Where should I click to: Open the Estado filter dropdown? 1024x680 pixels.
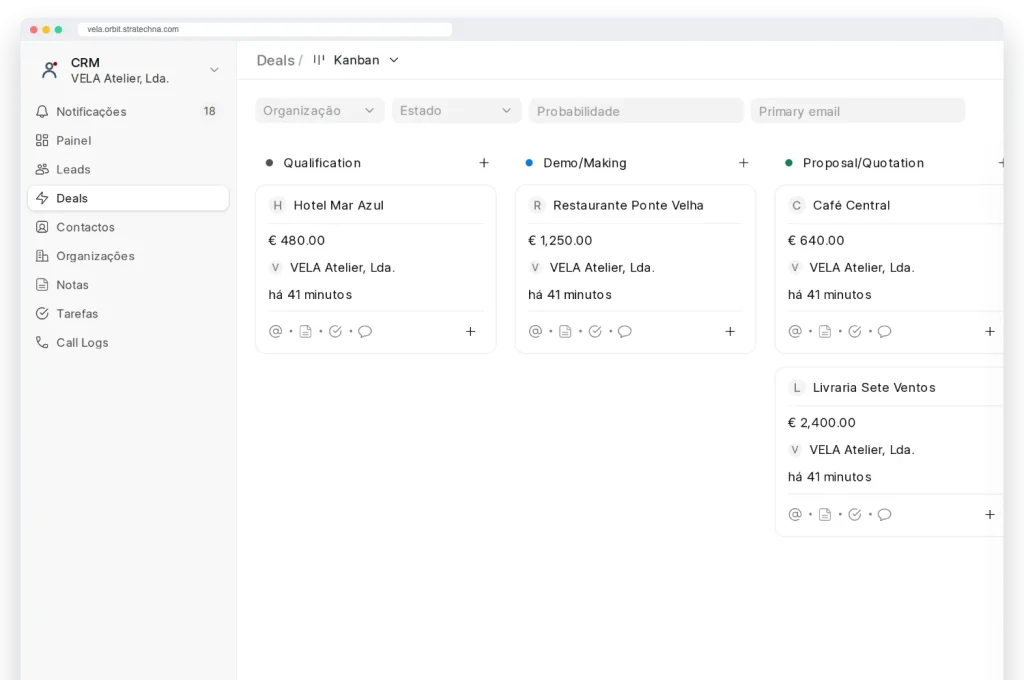pos(456,111)
